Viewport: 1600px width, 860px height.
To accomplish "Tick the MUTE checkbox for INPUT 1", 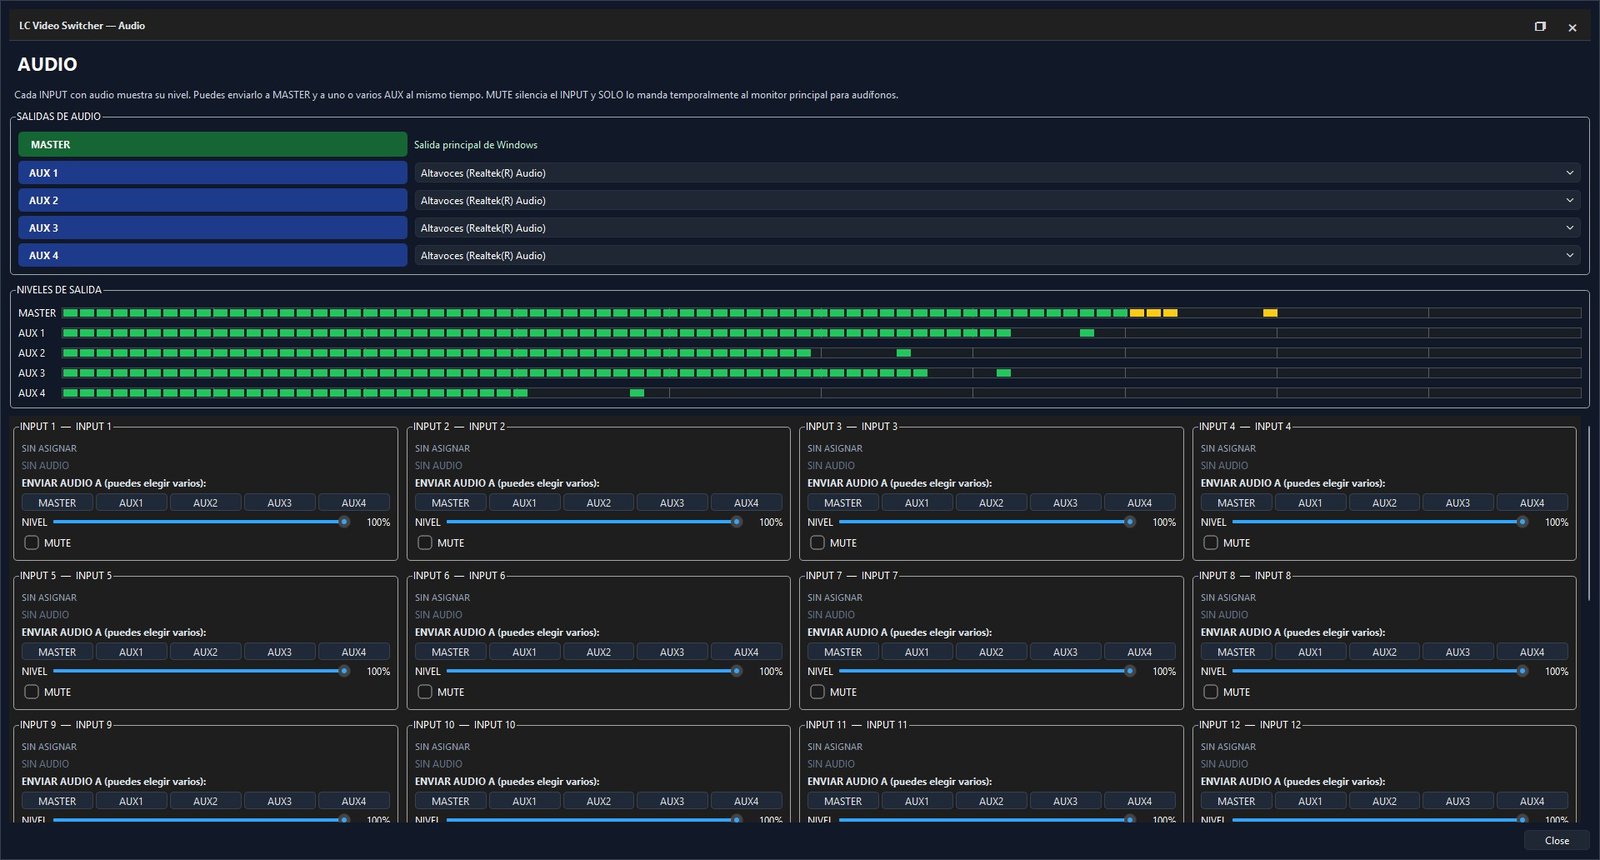I will tap(32, 543).
